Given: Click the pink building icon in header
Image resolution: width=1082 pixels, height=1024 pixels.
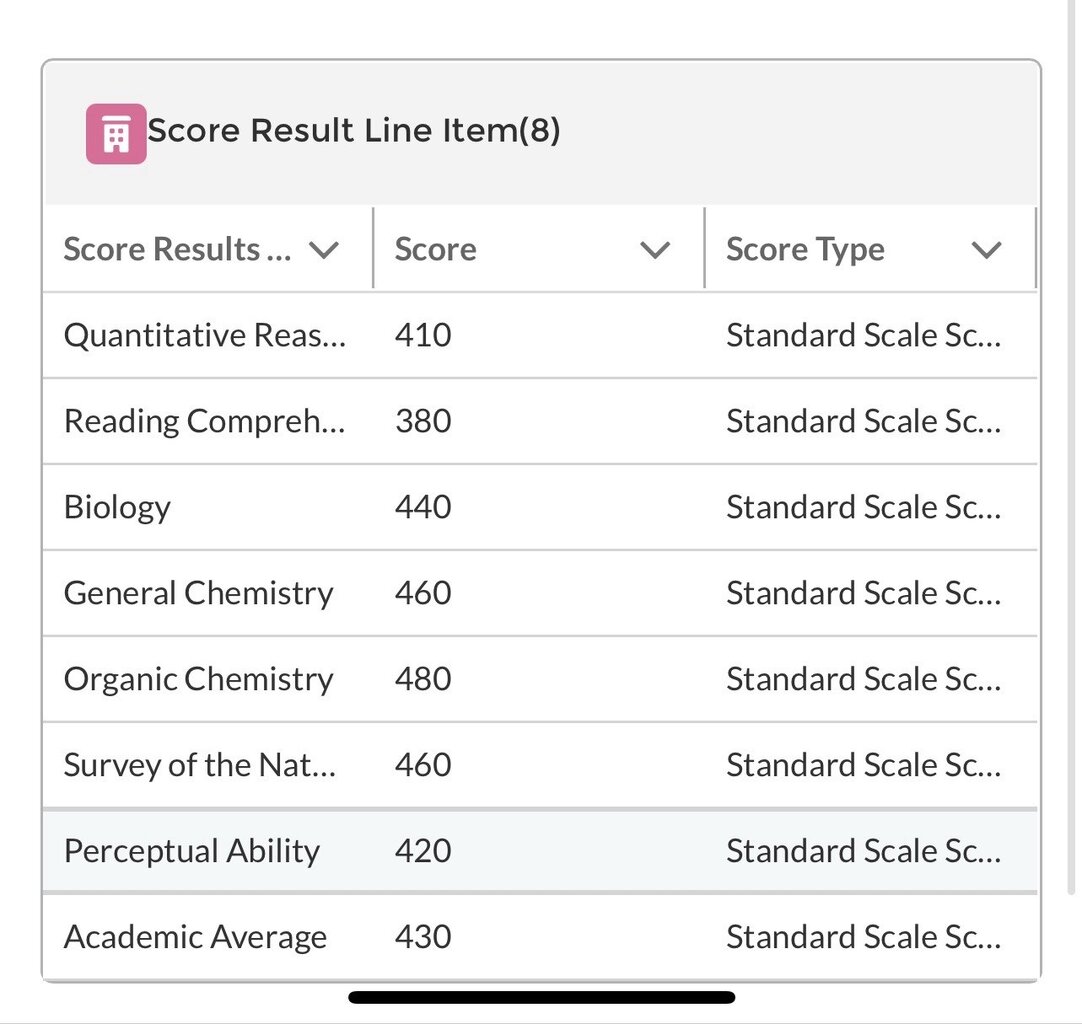Looking at the screenshot, I should point(116,134).
